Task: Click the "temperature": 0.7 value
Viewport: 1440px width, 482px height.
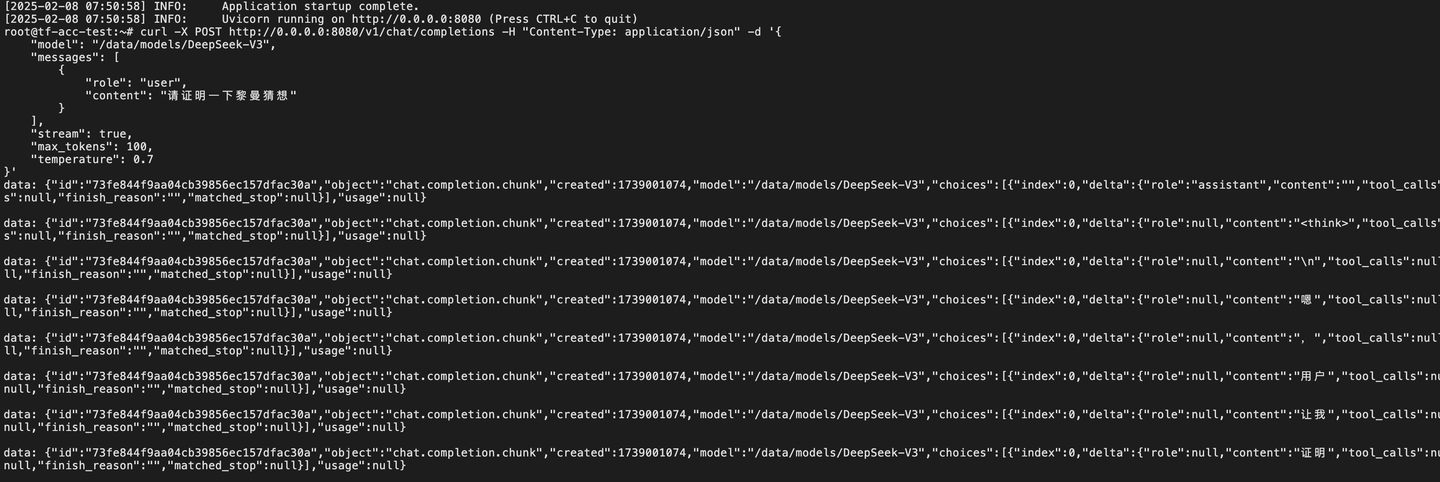Action: 91,159
